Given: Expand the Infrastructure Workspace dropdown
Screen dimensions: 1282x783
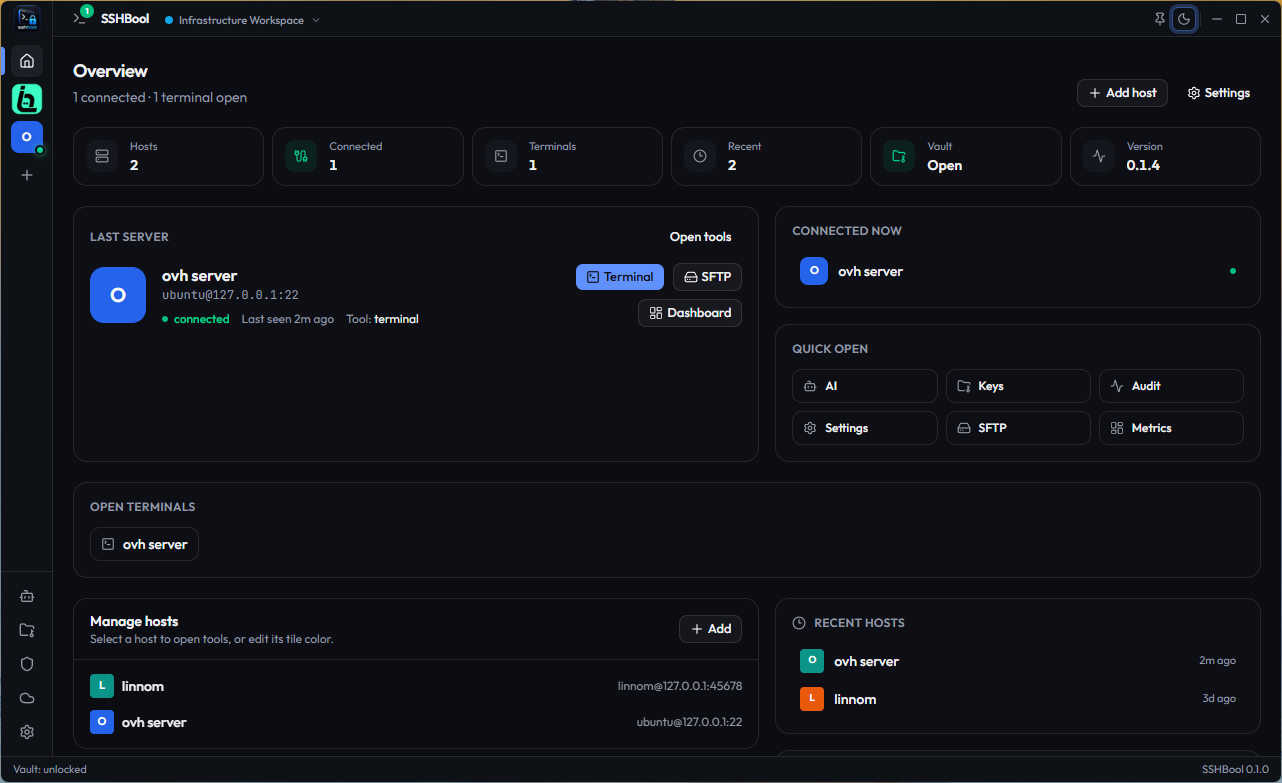Looking at the screenshot, I should (243, 20).
